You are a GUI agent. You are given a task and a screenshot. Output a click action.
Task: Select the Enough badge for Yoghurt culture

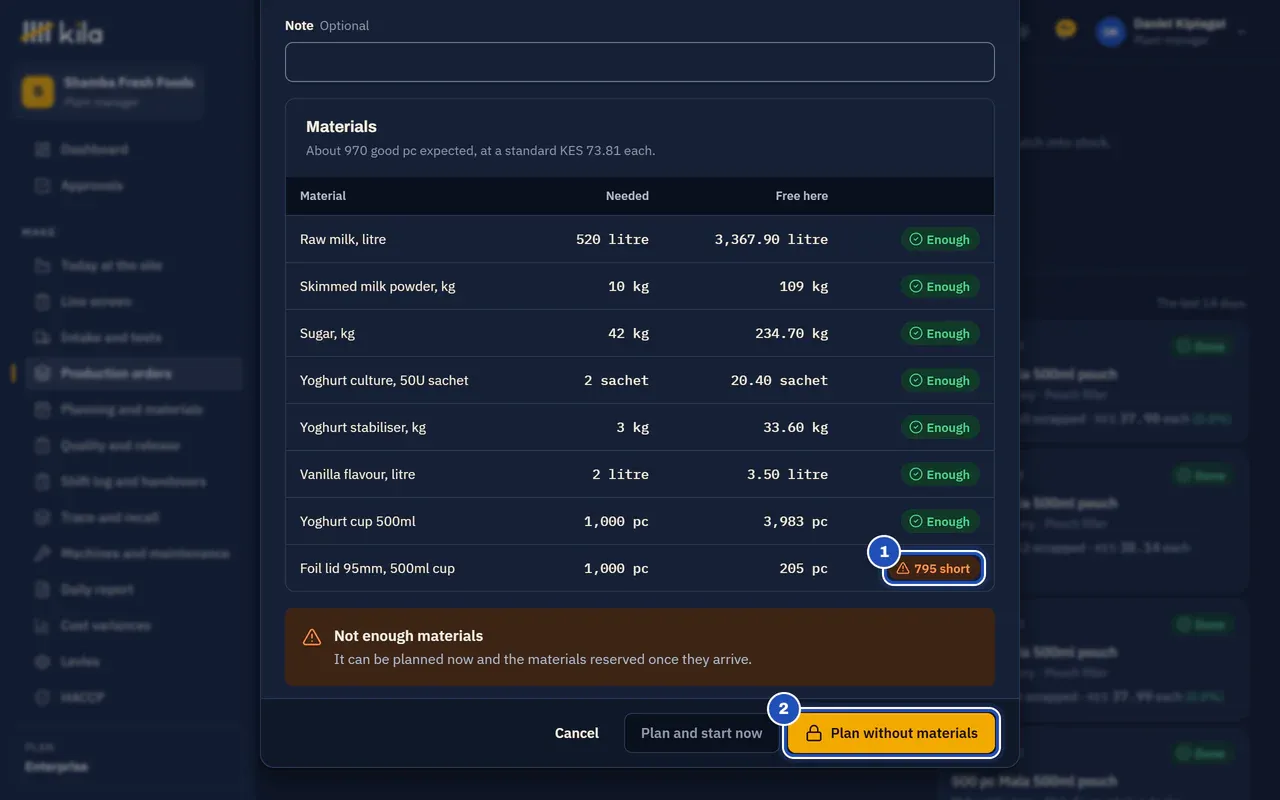tap(940, 381)
